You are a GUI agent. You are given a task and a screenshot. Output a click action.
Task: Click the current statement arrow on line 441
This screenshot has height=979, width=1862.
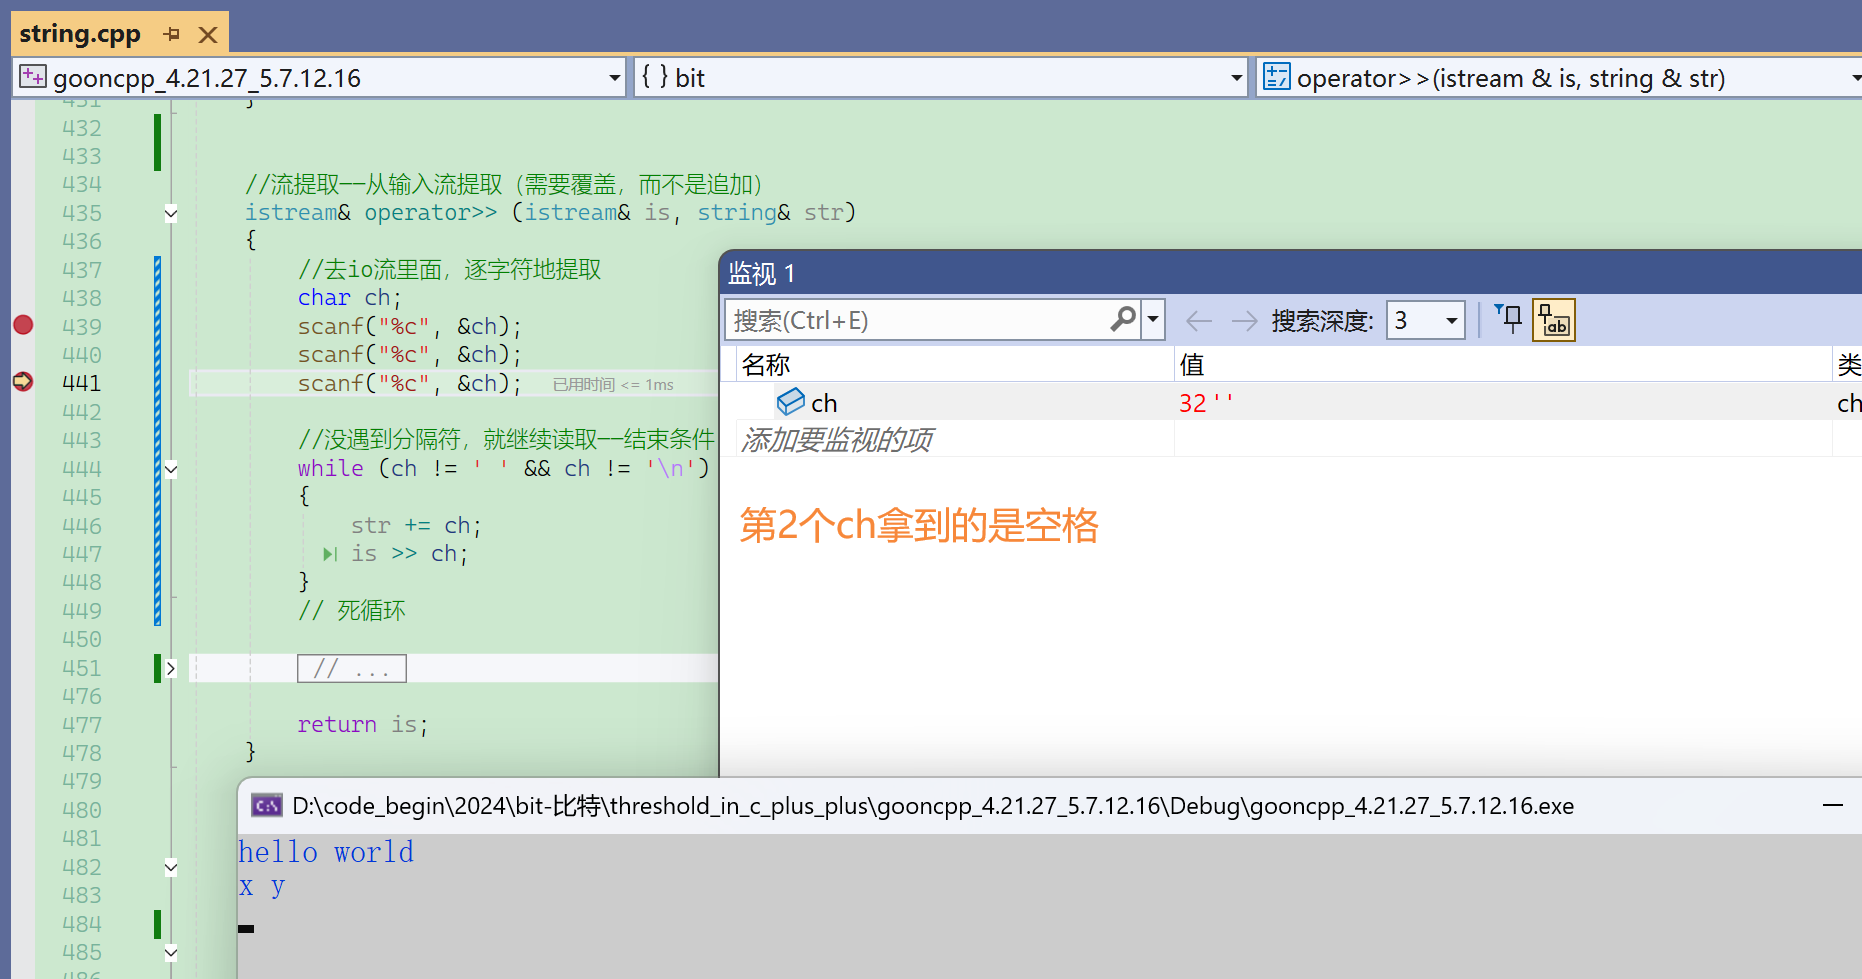click(x=23, y=382)
